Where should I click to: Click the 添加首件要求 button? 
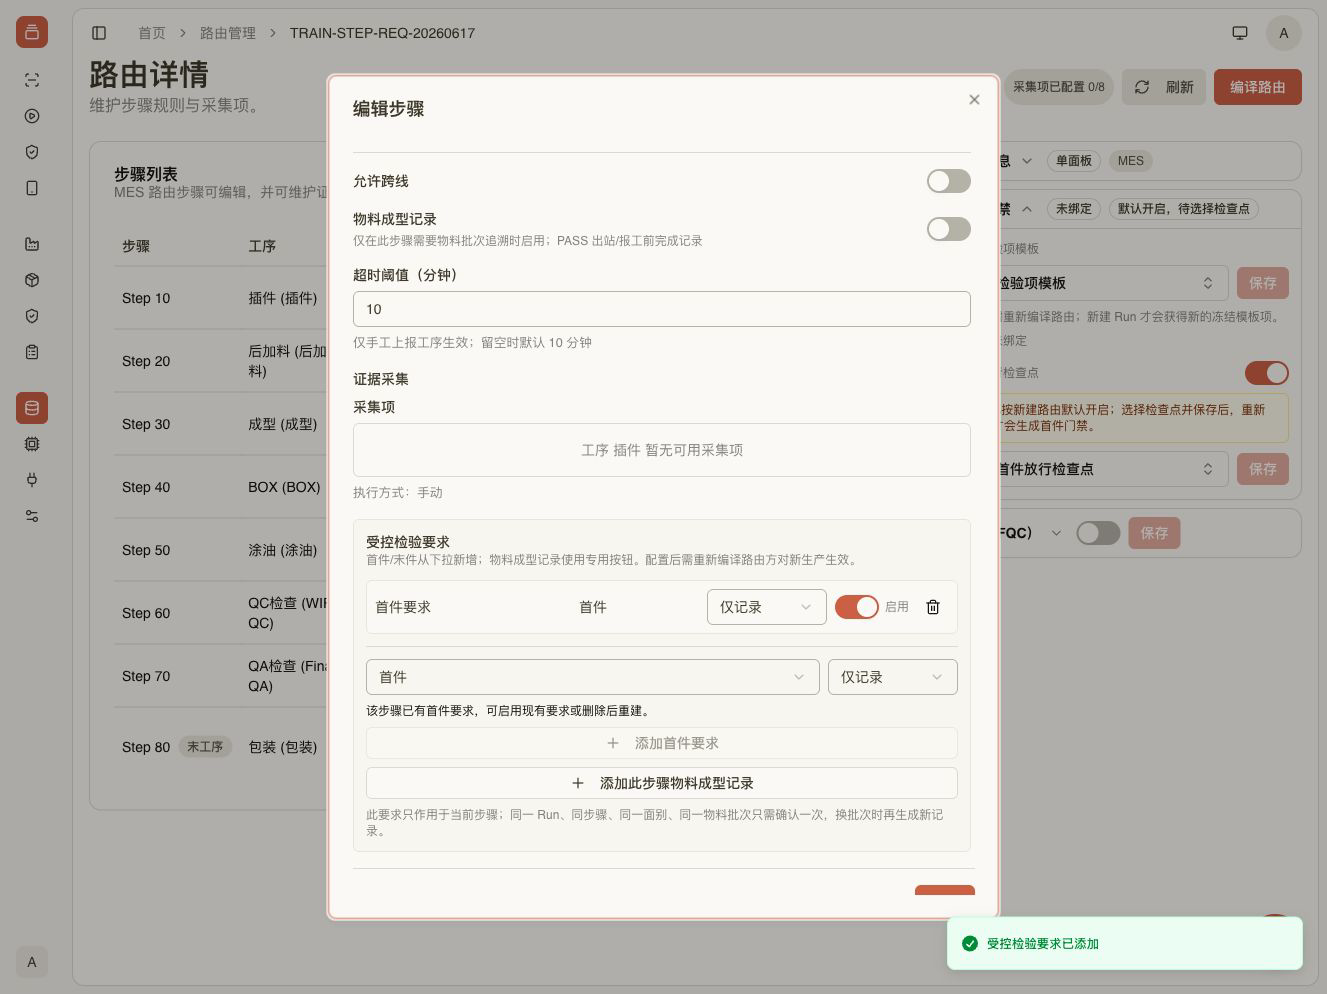pos(662,743)
